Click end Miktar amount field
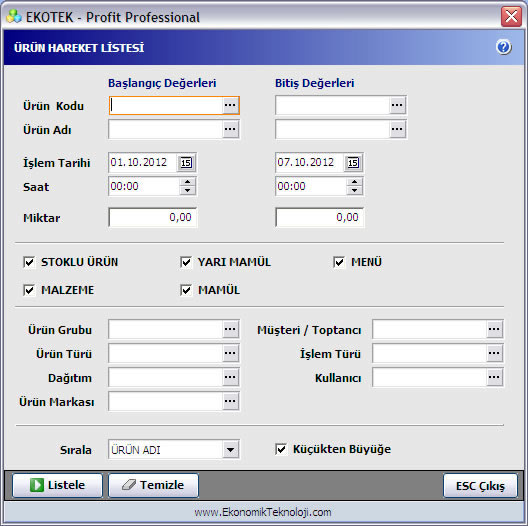This screenshot has width=528, height=526. (x=320, y=217)
